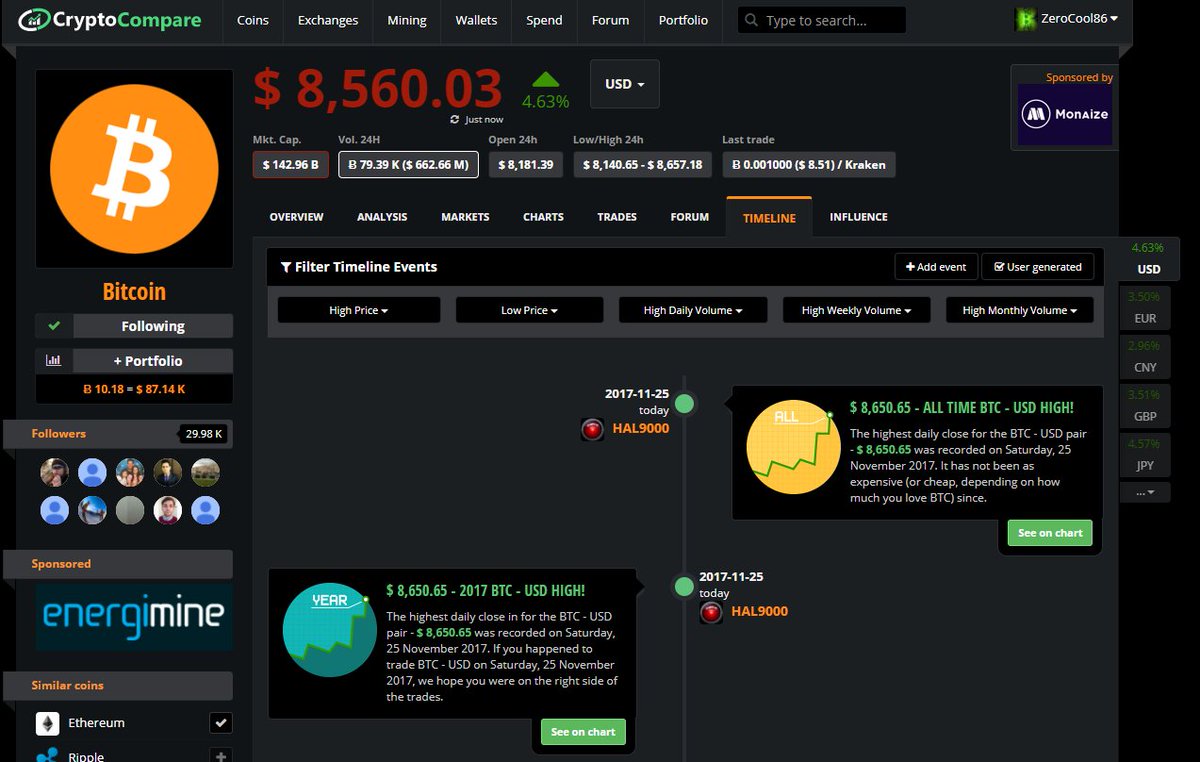Open first follower avatar in top row

[55, 472]
